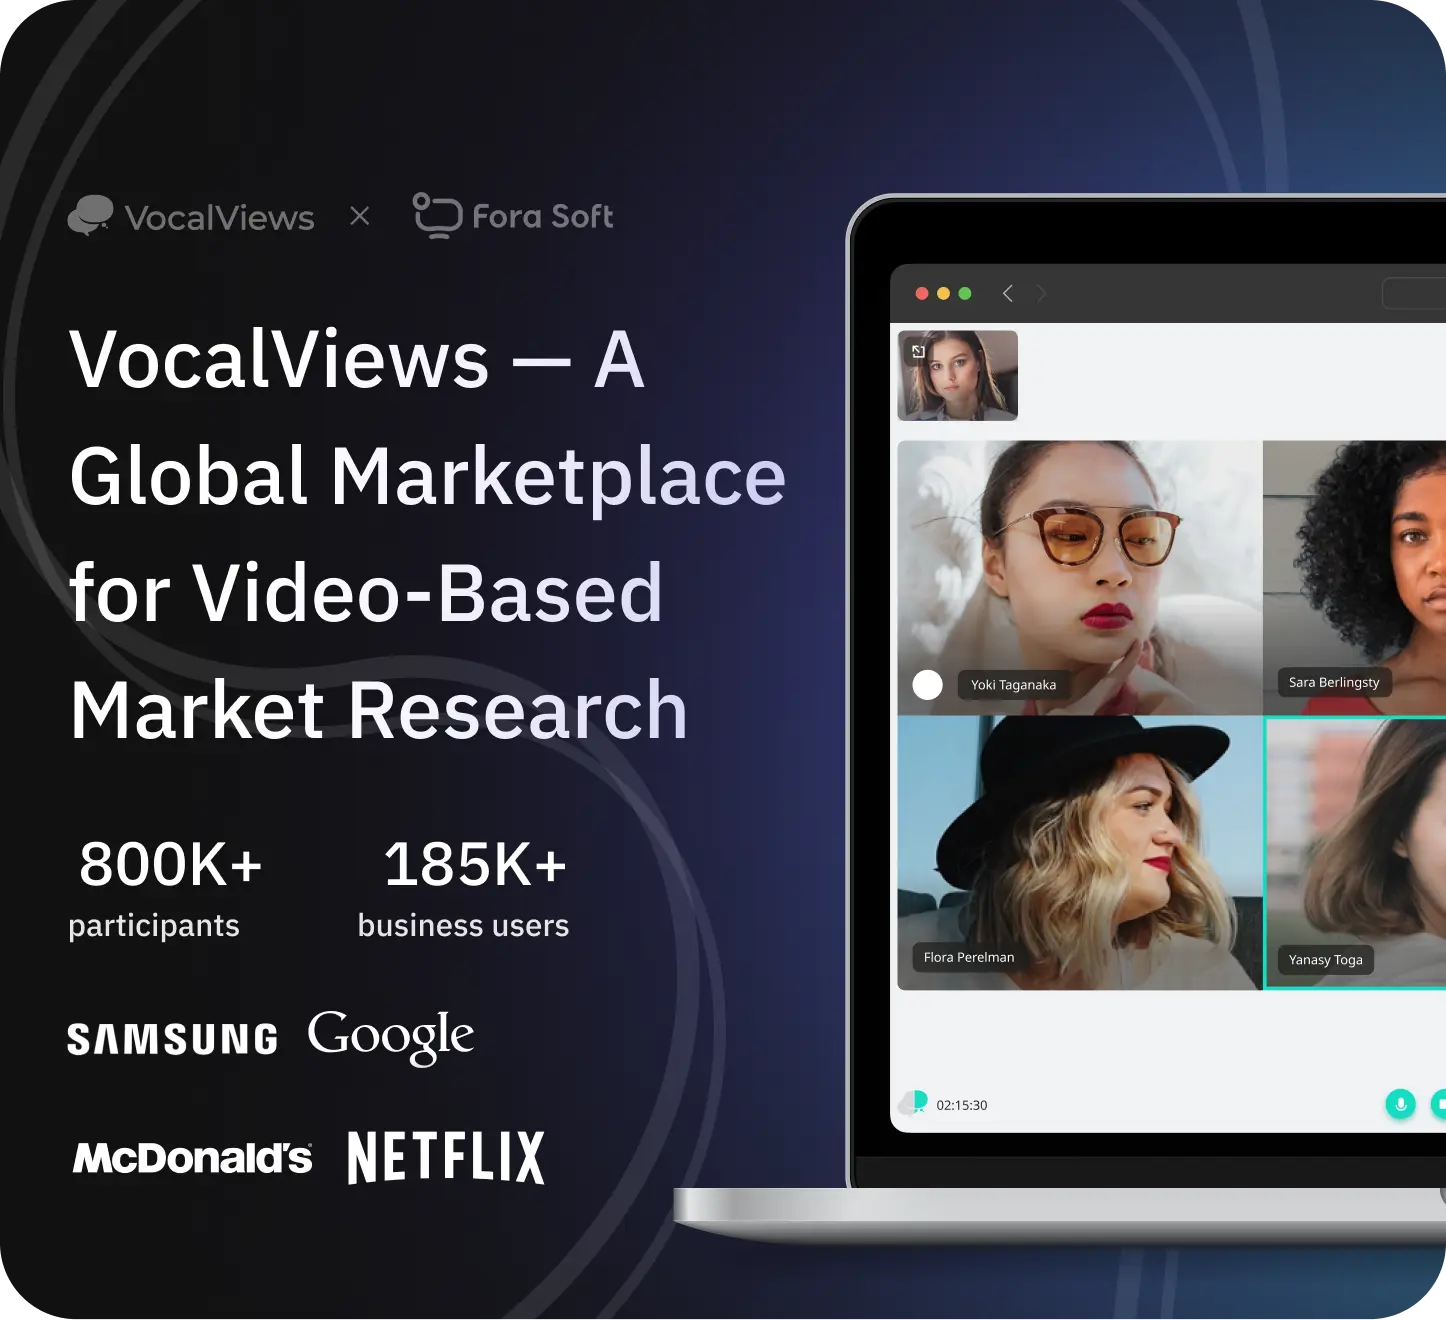Select Flora Perelman's video tile
Viewport: 1446px width, 1320px height.
pyautogui.click(x=1080, y=853)
